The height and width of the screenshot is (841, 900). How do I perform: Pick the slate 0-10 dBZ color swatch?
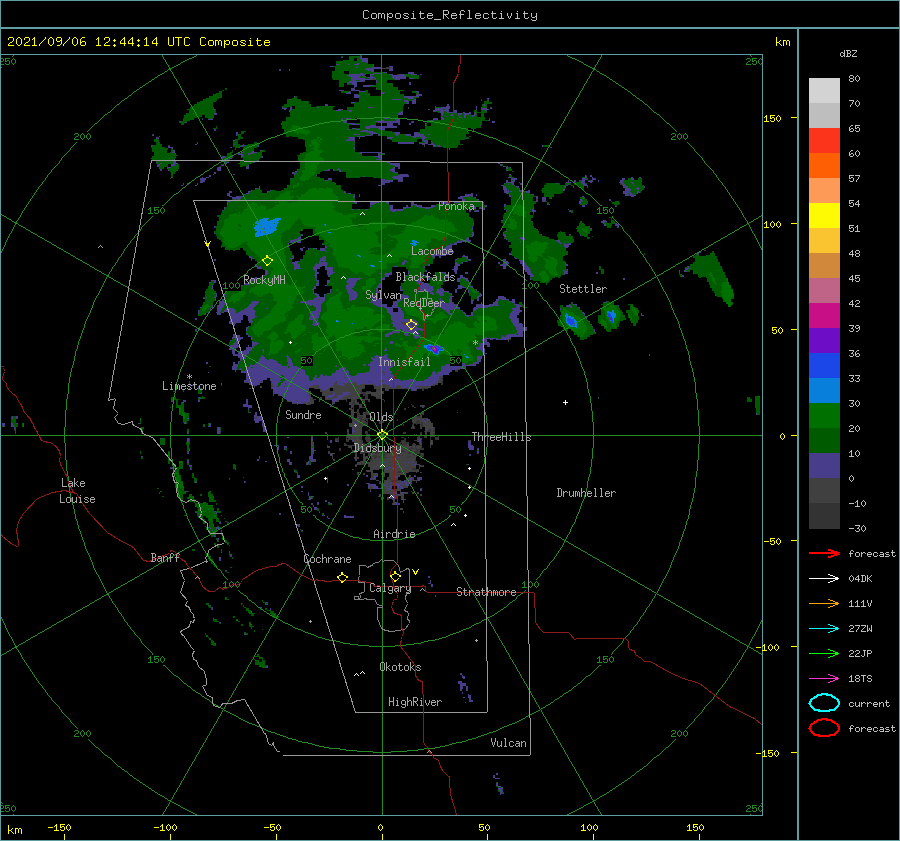(824, 466)
